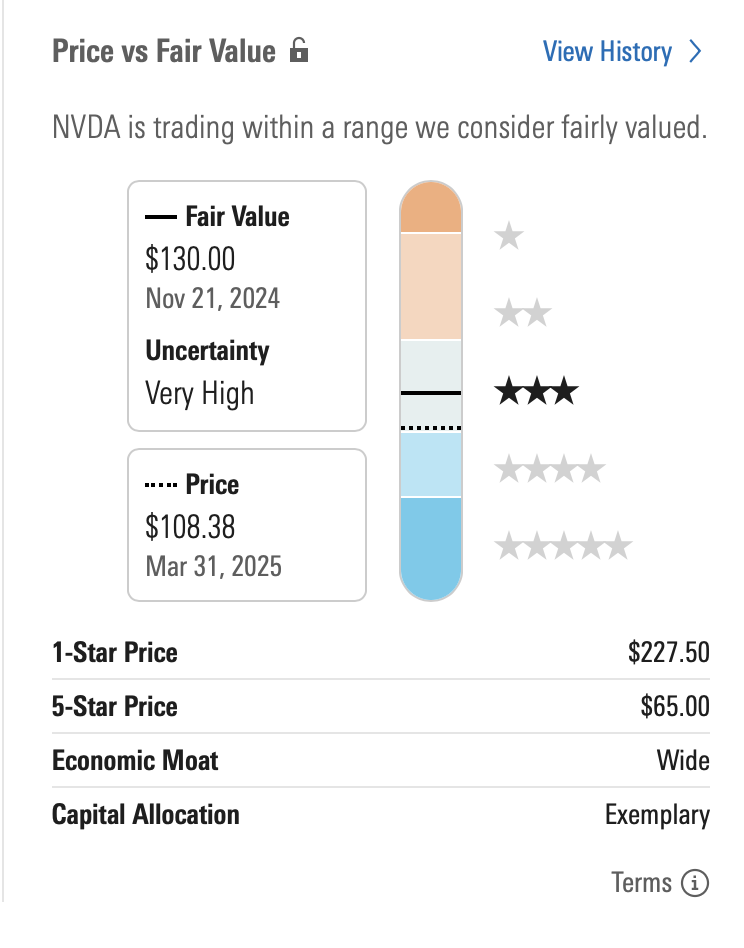Click the one-star rating icon
This screenshot has height=948, width=744.
click(x=509, y=237)
